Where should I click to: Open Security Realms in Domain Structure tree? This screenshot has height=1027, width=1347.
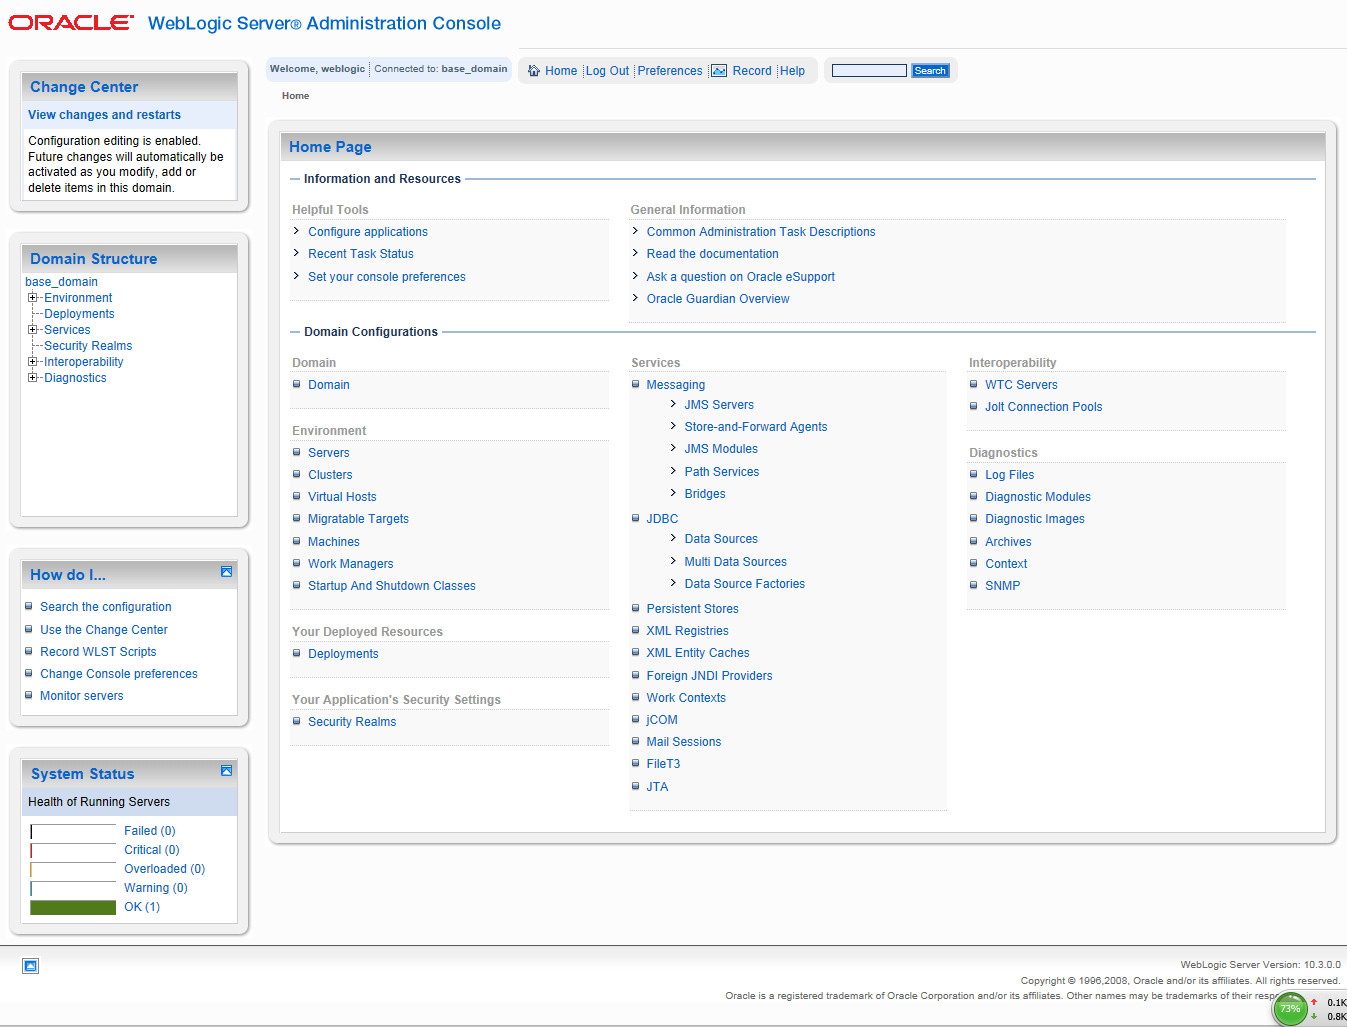[x=88, y=346]
